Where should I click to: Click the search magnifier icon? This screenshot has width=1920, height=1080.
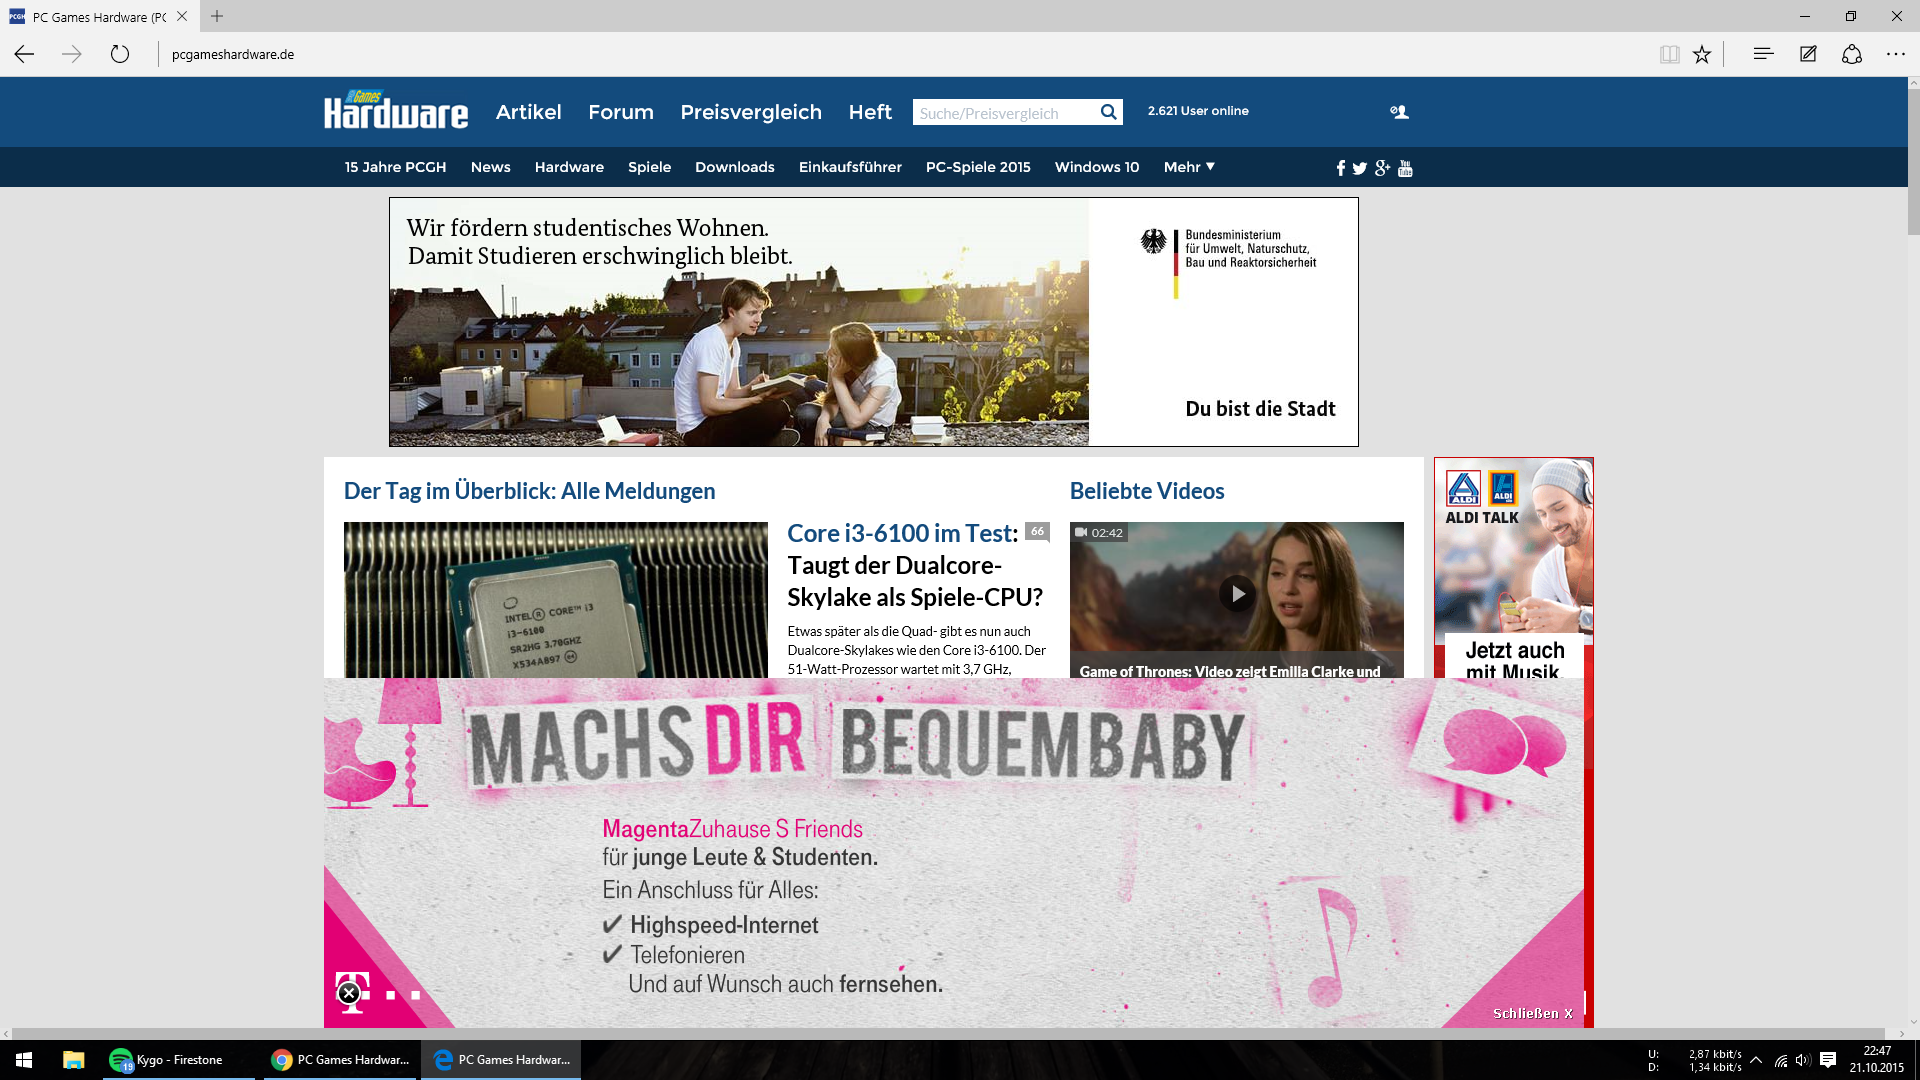1108,112
